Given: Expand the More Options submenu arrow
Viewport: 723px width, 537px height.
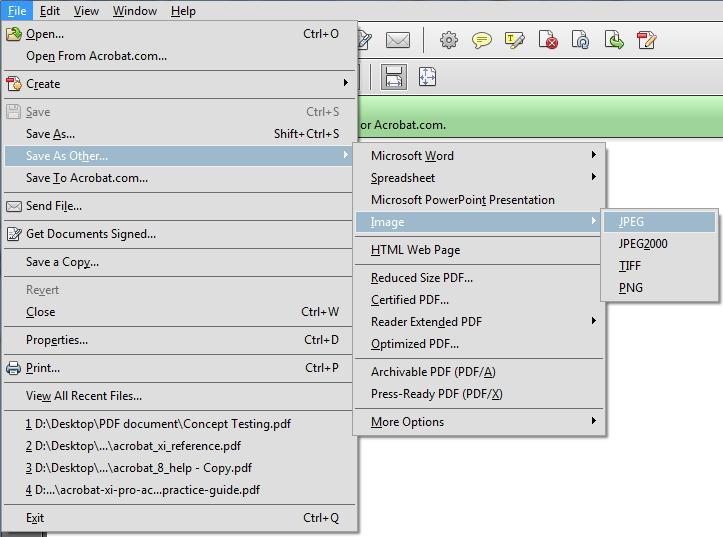Looking at the screenshot, I should coord(594,420).
